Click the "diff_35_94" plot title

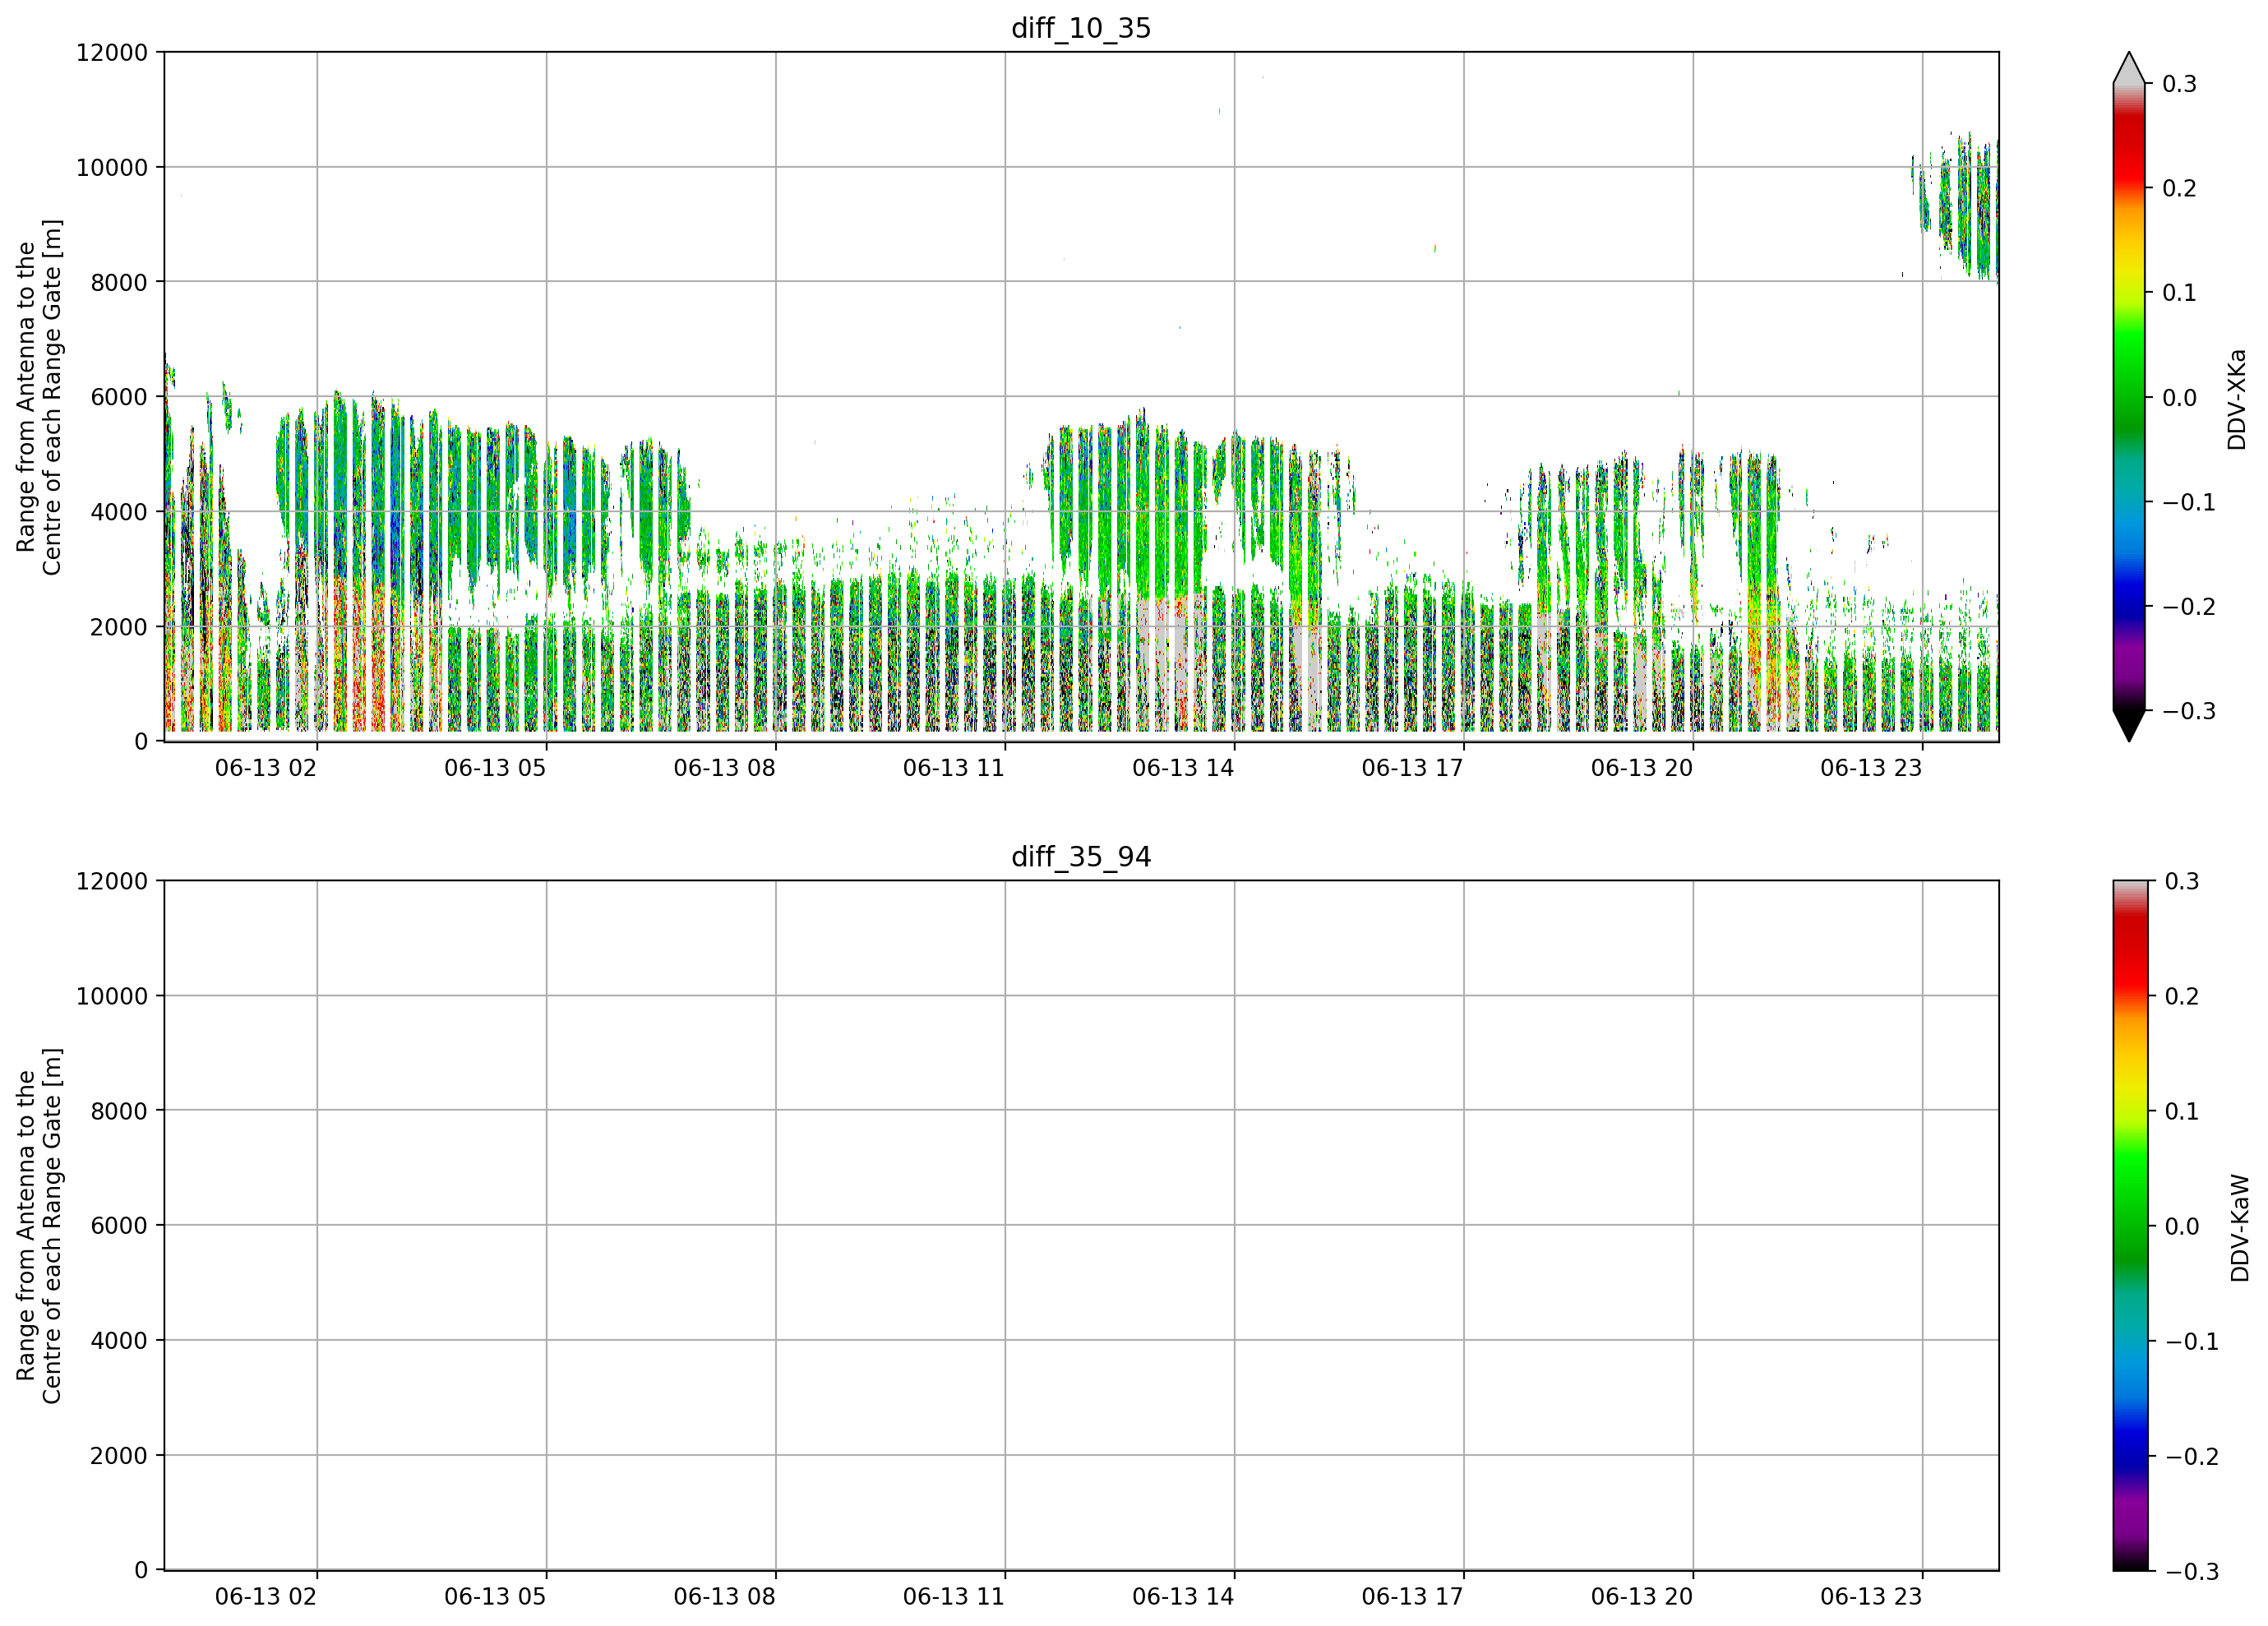(1081, 857)
